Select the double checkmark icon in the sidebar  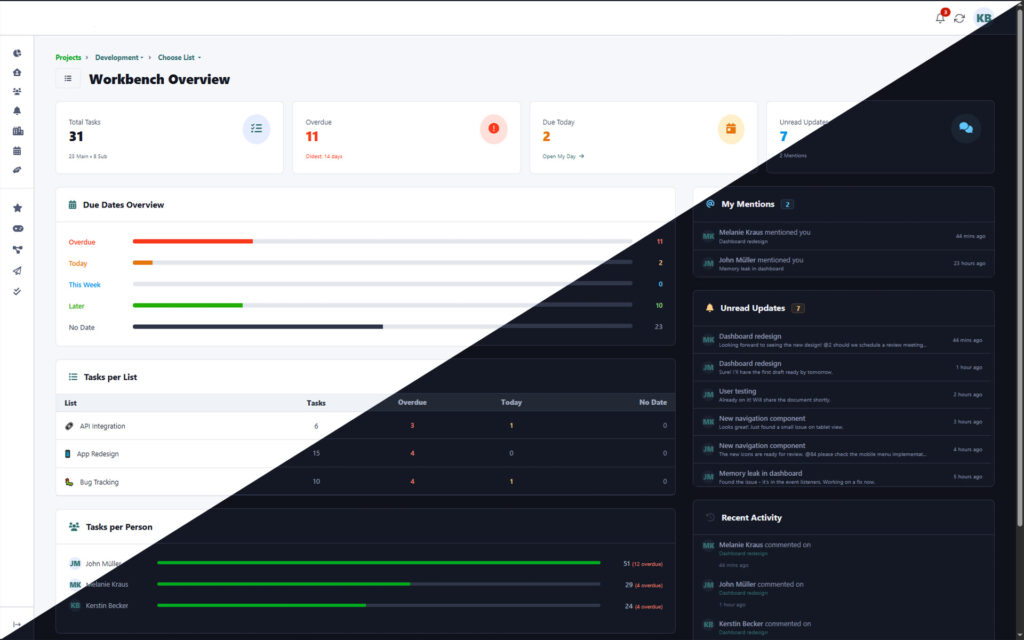tap(16, 291)
